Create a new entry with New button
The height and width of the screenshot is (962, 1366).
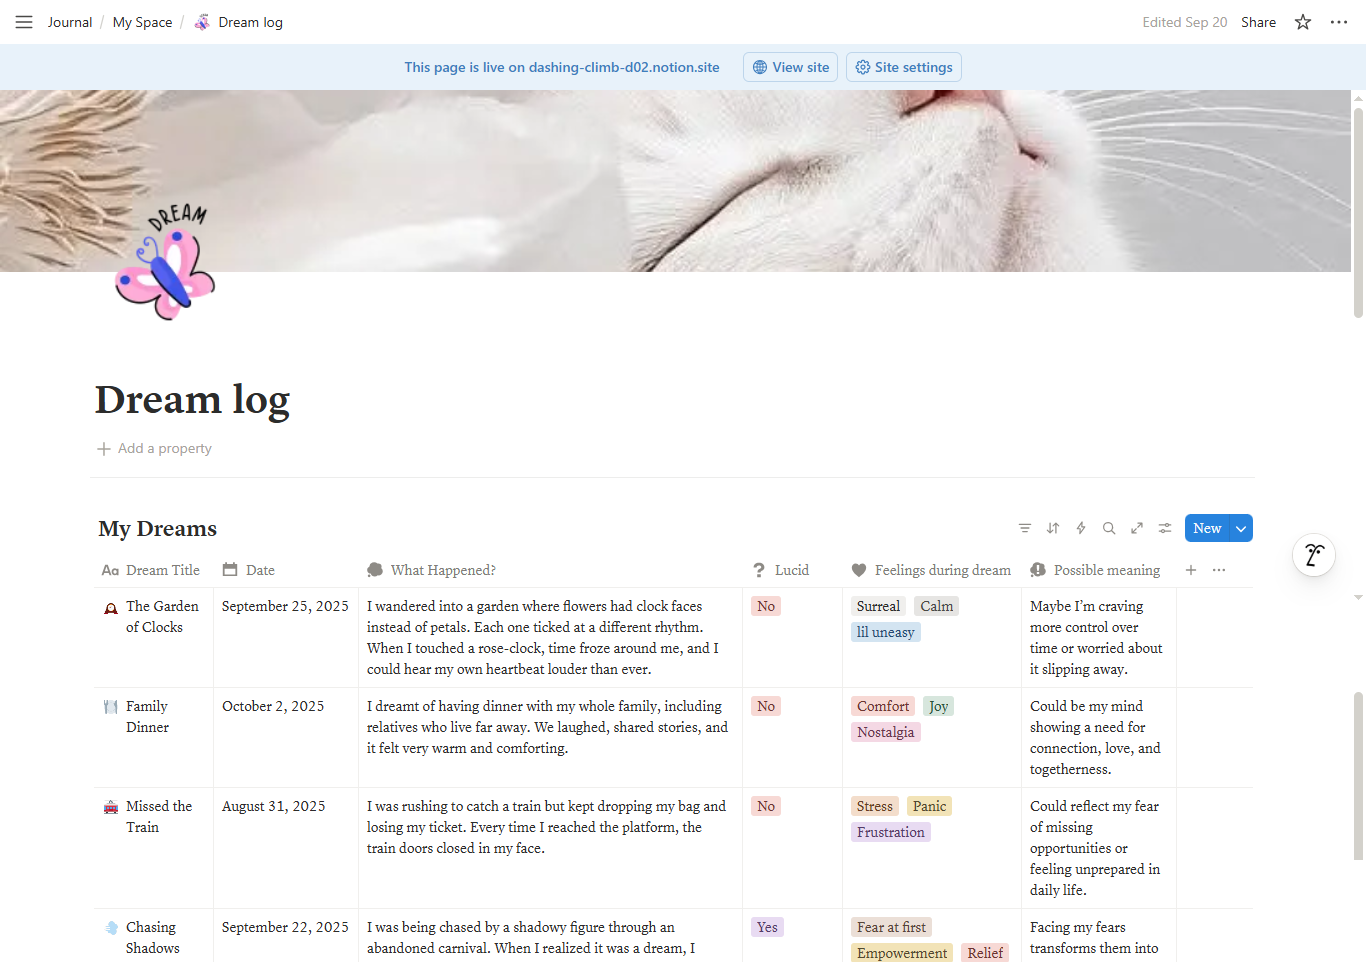(1207, 528)
